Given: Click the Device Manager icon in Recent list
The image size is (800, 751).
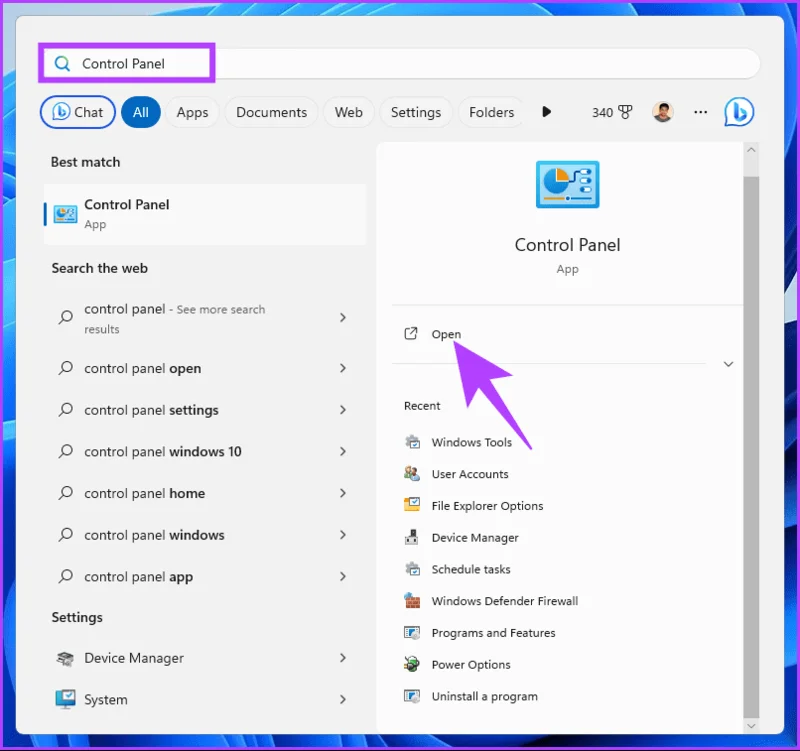Looking at the screenshot, I should click(x=412, y=537).
